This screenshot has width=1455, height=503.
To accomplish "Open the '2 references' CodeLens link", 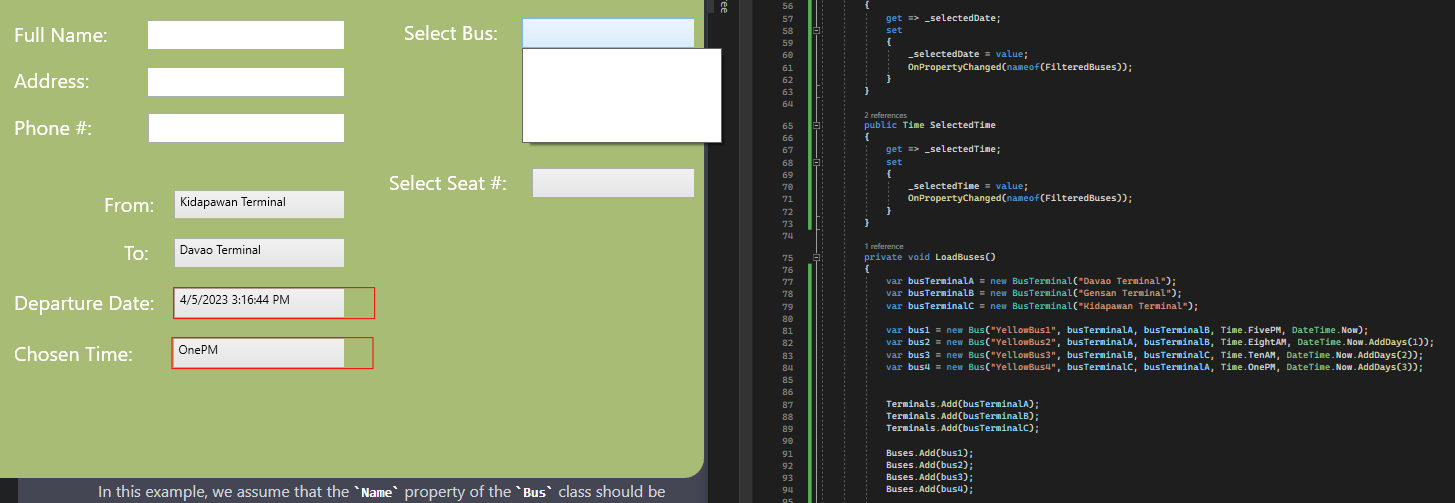I will (885, 115).
